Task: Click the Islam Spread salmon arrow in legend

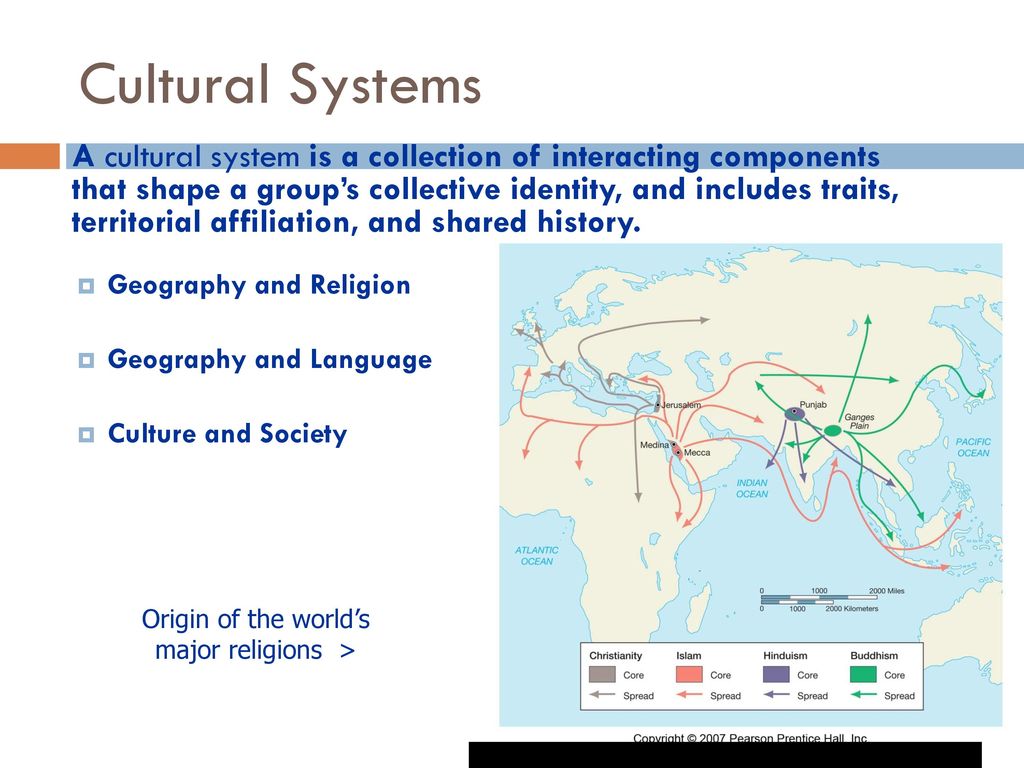Action: pos(689,695)
